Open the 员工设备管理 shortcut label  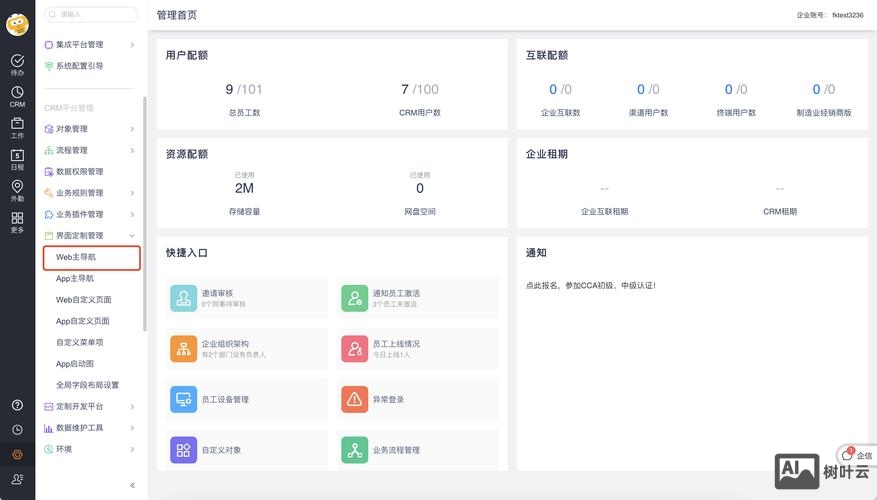pyautogui.click(x=225, y=399)
